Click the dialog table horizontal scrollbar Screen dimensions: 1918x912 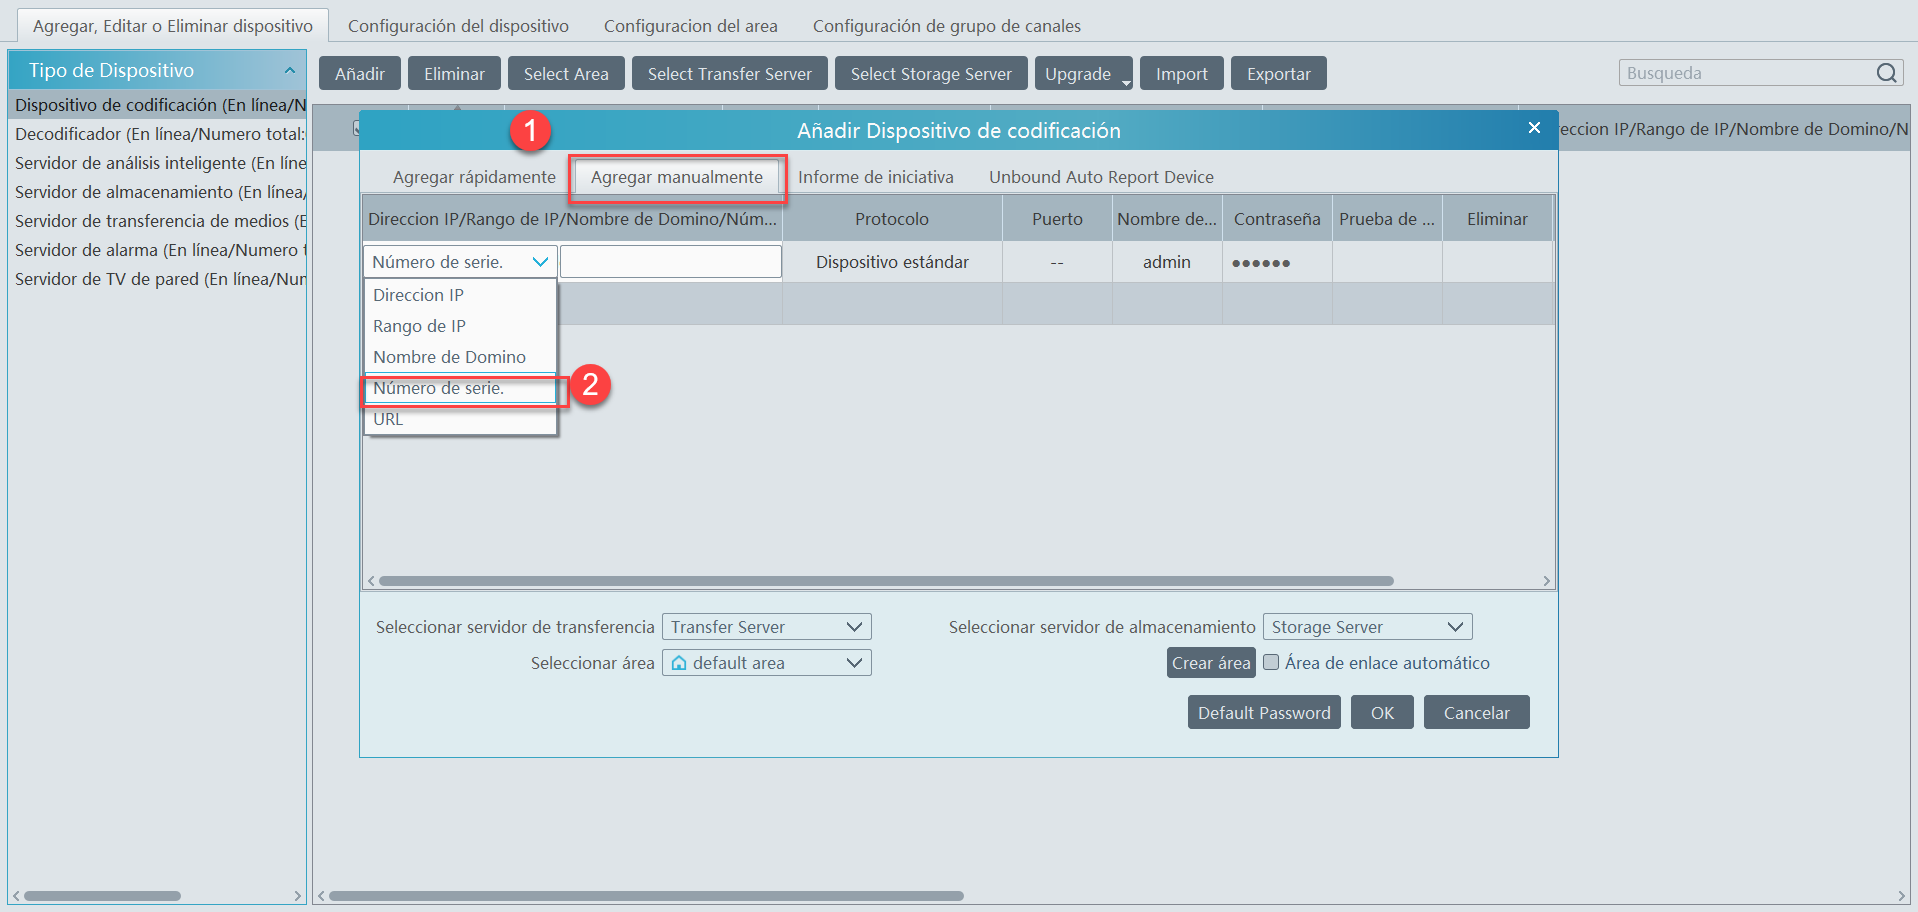pyautogui.click(x=885, y=581)
